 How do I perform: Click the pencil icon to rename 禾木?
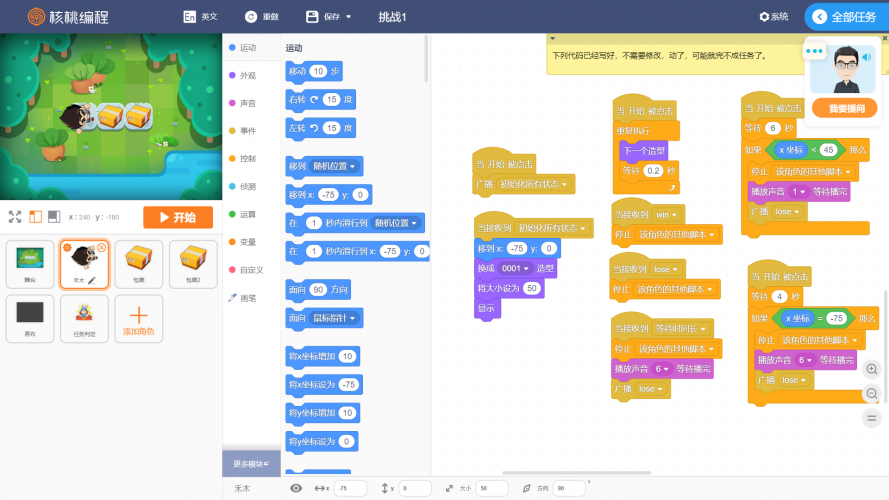[91, 280]
